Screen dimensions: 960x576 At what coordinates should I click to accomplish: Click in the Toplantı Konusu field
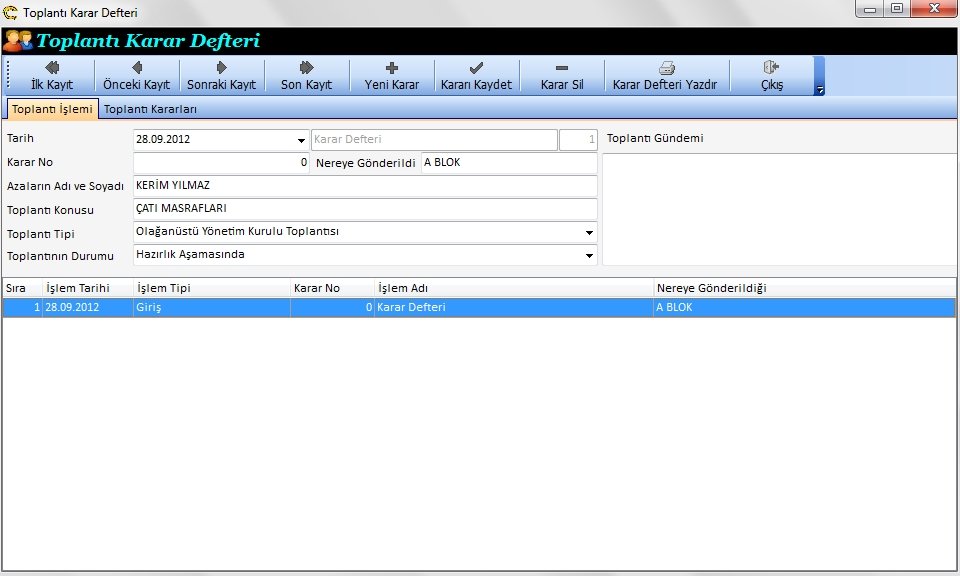pos(364,209)
